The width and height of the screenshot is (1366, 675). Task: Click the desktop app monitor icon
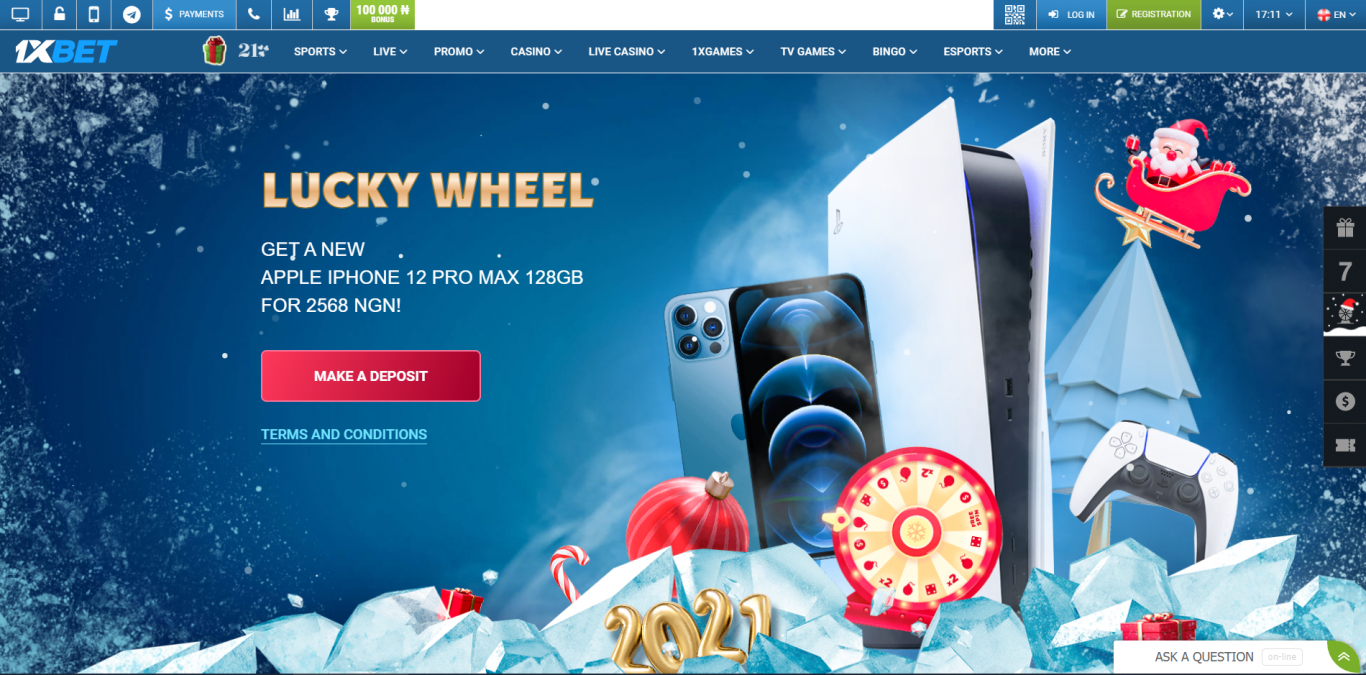[x=20, y=14]
